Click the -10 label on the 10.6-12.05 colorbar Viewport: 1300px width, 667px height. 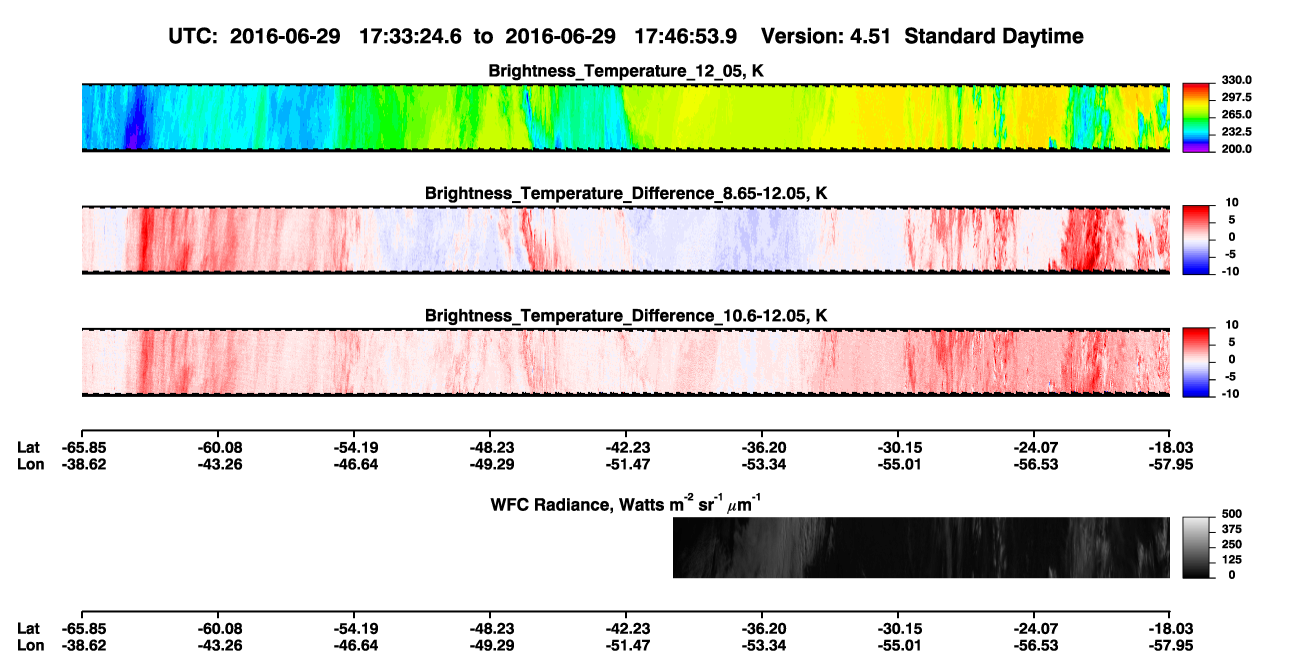click(x=1231, y=394)
